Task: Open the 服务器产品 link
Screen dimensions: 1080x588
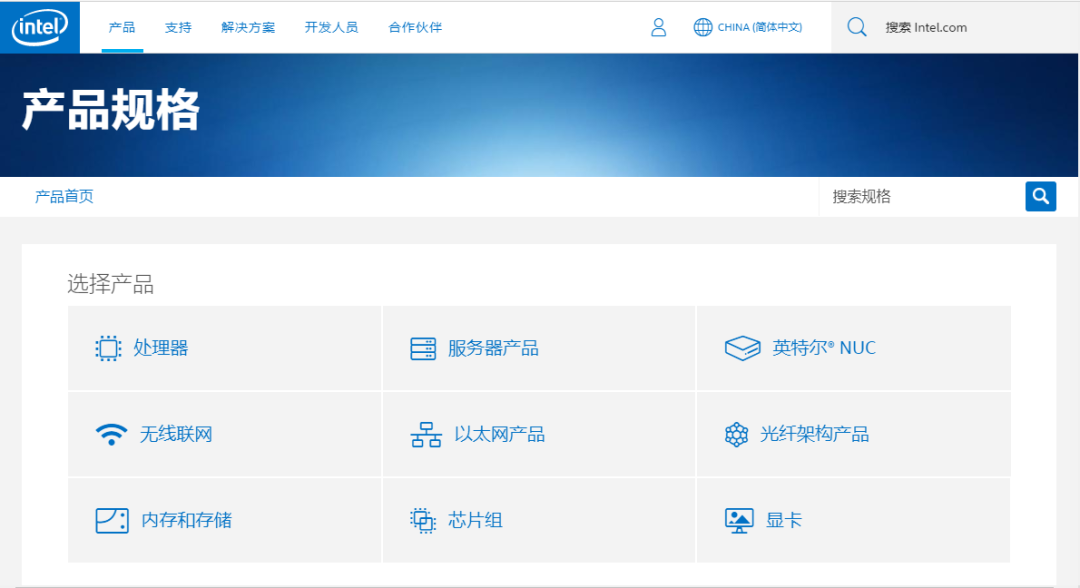Action: pos(493,348)
